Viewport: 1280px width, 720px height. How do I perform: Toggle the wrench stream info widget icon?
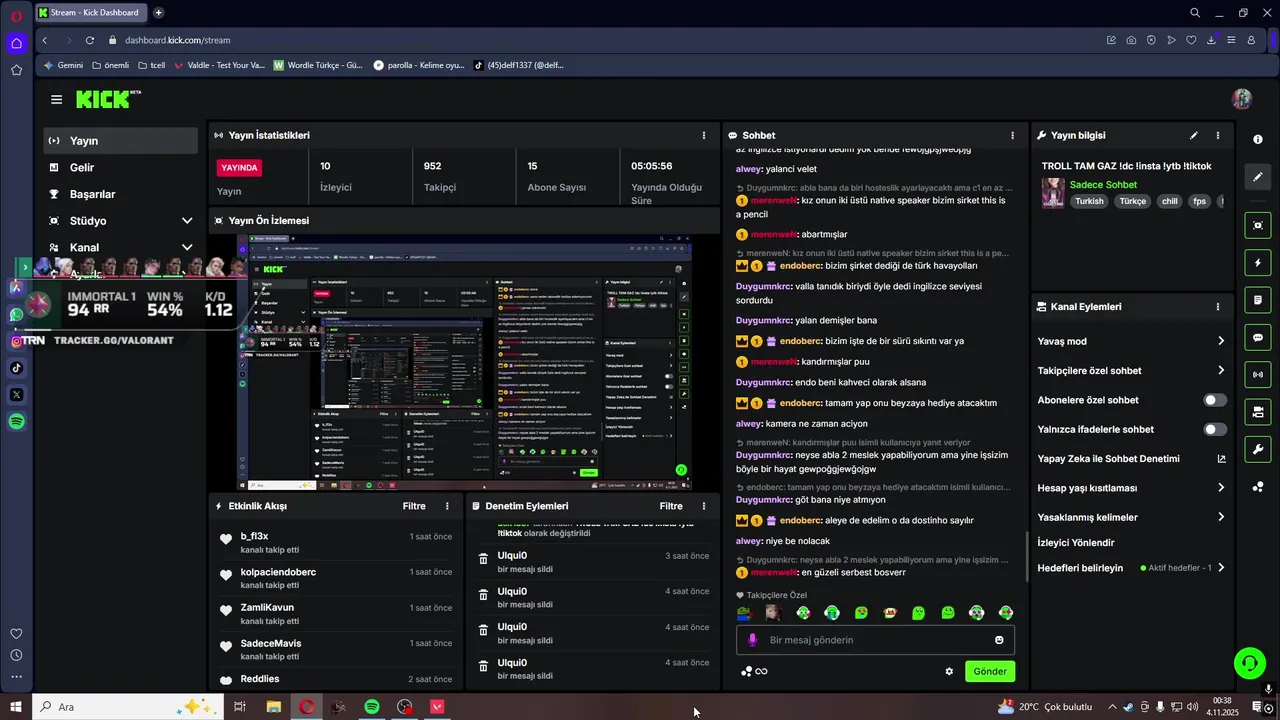coord(1258,449)
